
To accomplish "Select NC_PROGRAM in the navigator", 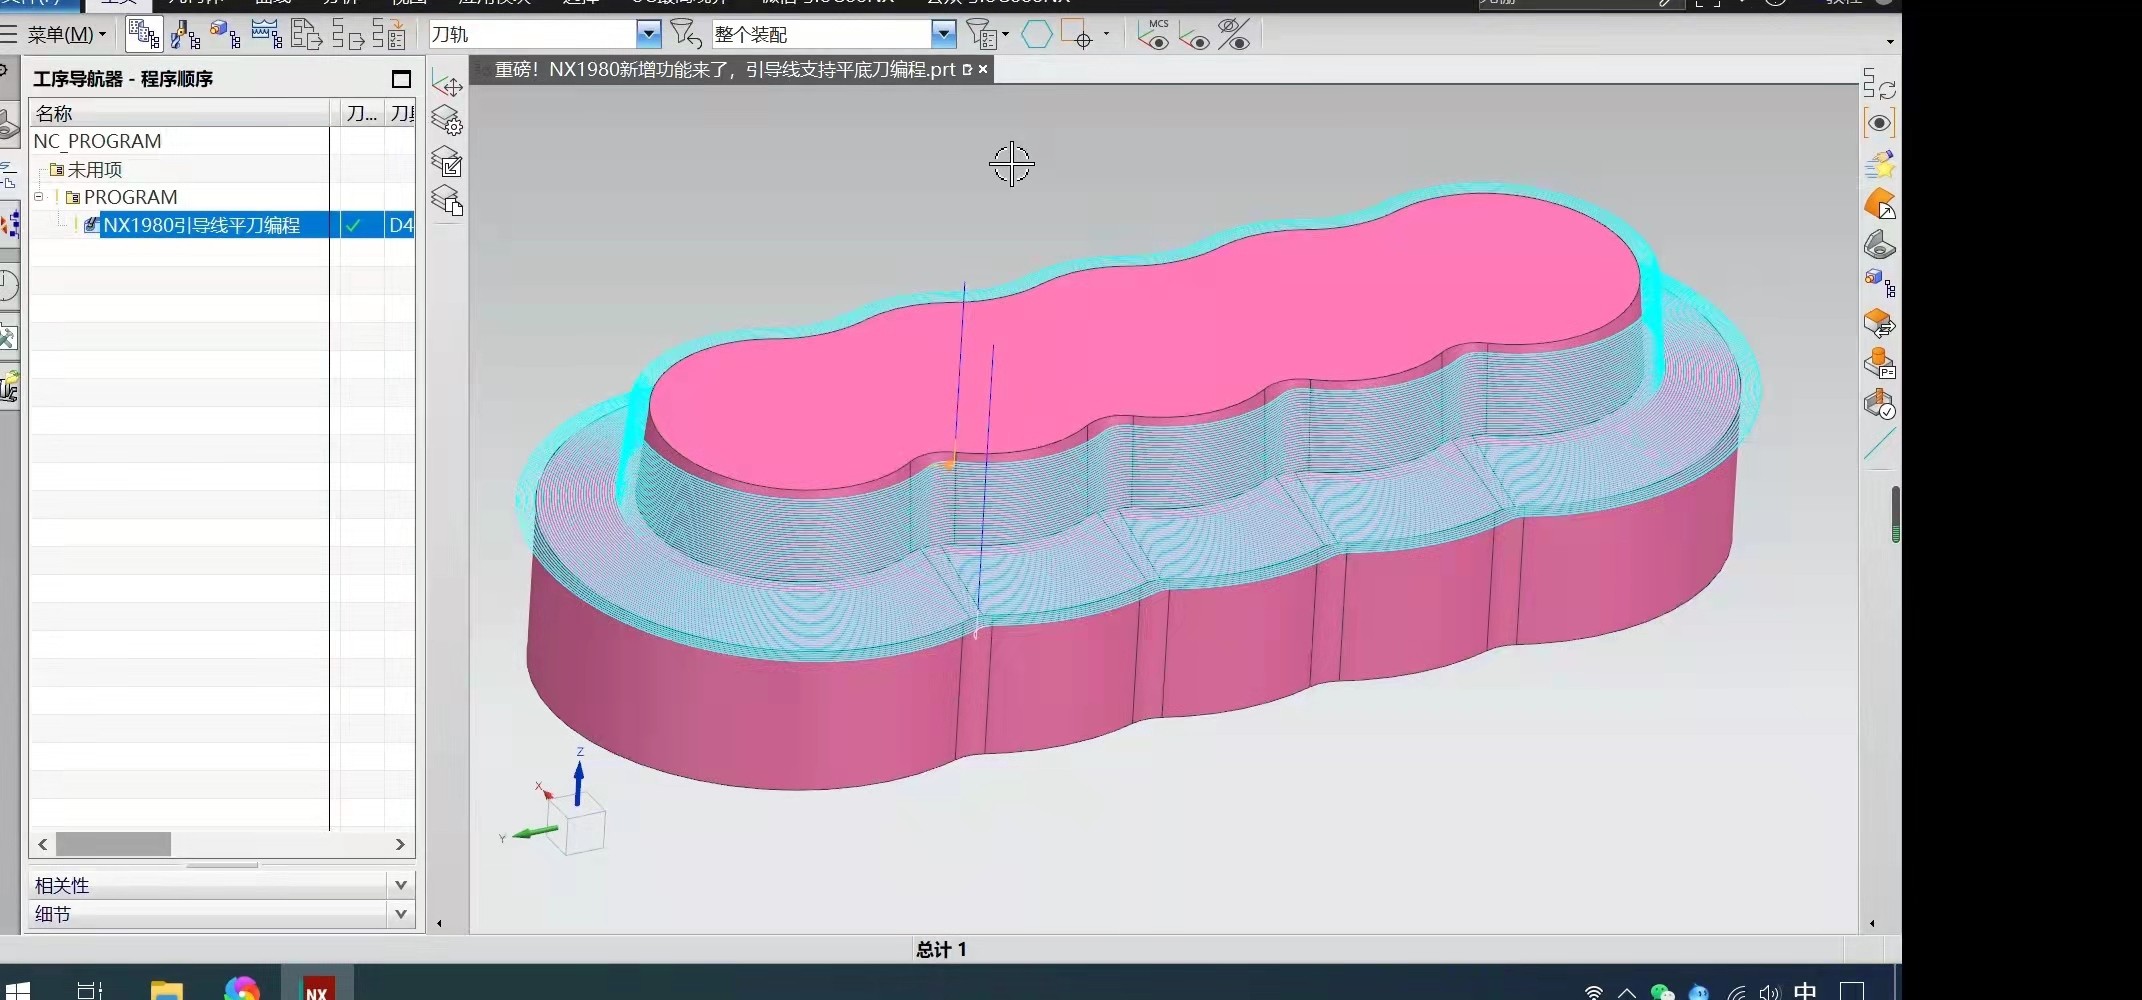I will (x=98, y=141).
